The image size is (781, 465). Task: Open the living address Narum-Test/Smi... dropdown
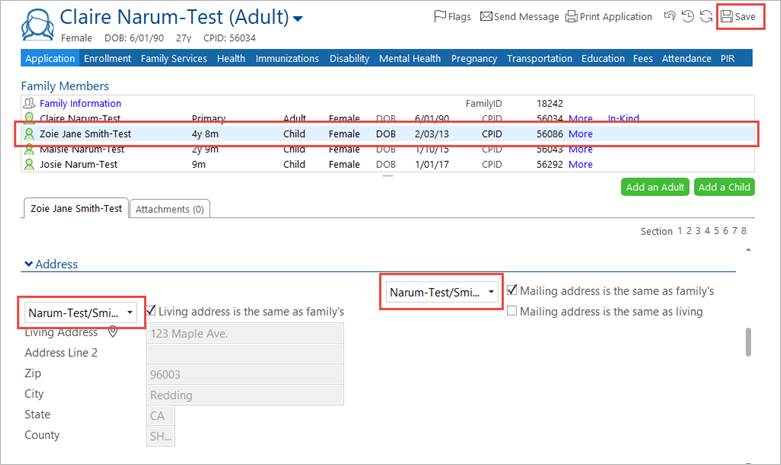point(82,313)
